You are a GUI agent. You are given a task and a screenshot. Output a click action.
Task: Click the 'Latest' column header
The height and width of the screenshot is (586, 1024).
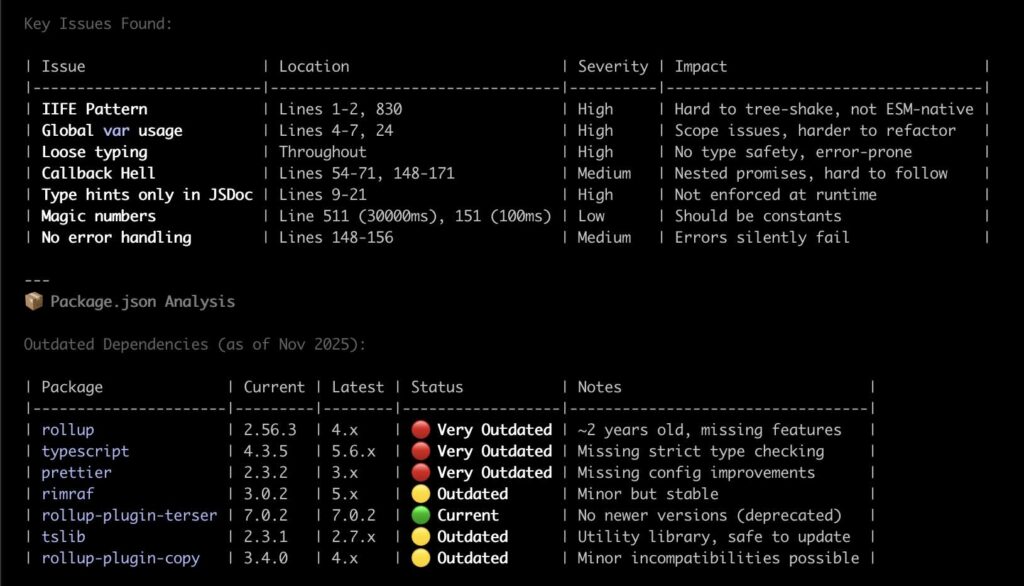(x=358, y=387)
